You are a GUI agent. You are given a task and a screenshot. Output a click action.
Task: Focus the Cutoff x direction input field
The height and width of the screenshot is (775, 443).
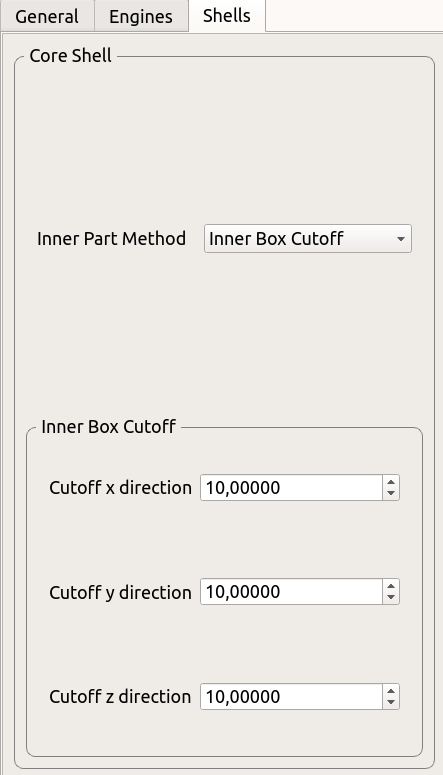click(292, 488)
